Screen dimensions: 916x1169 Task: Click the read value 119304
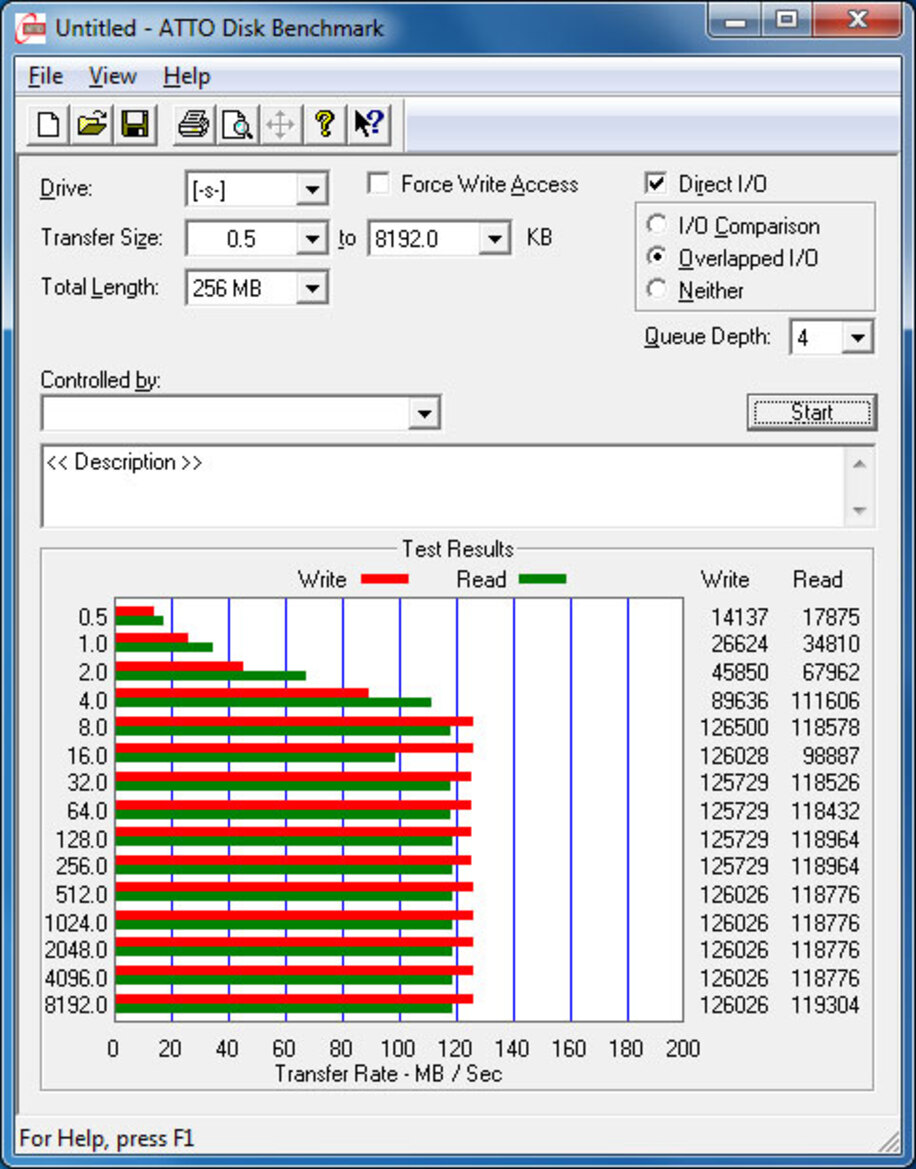point(824,1005)
